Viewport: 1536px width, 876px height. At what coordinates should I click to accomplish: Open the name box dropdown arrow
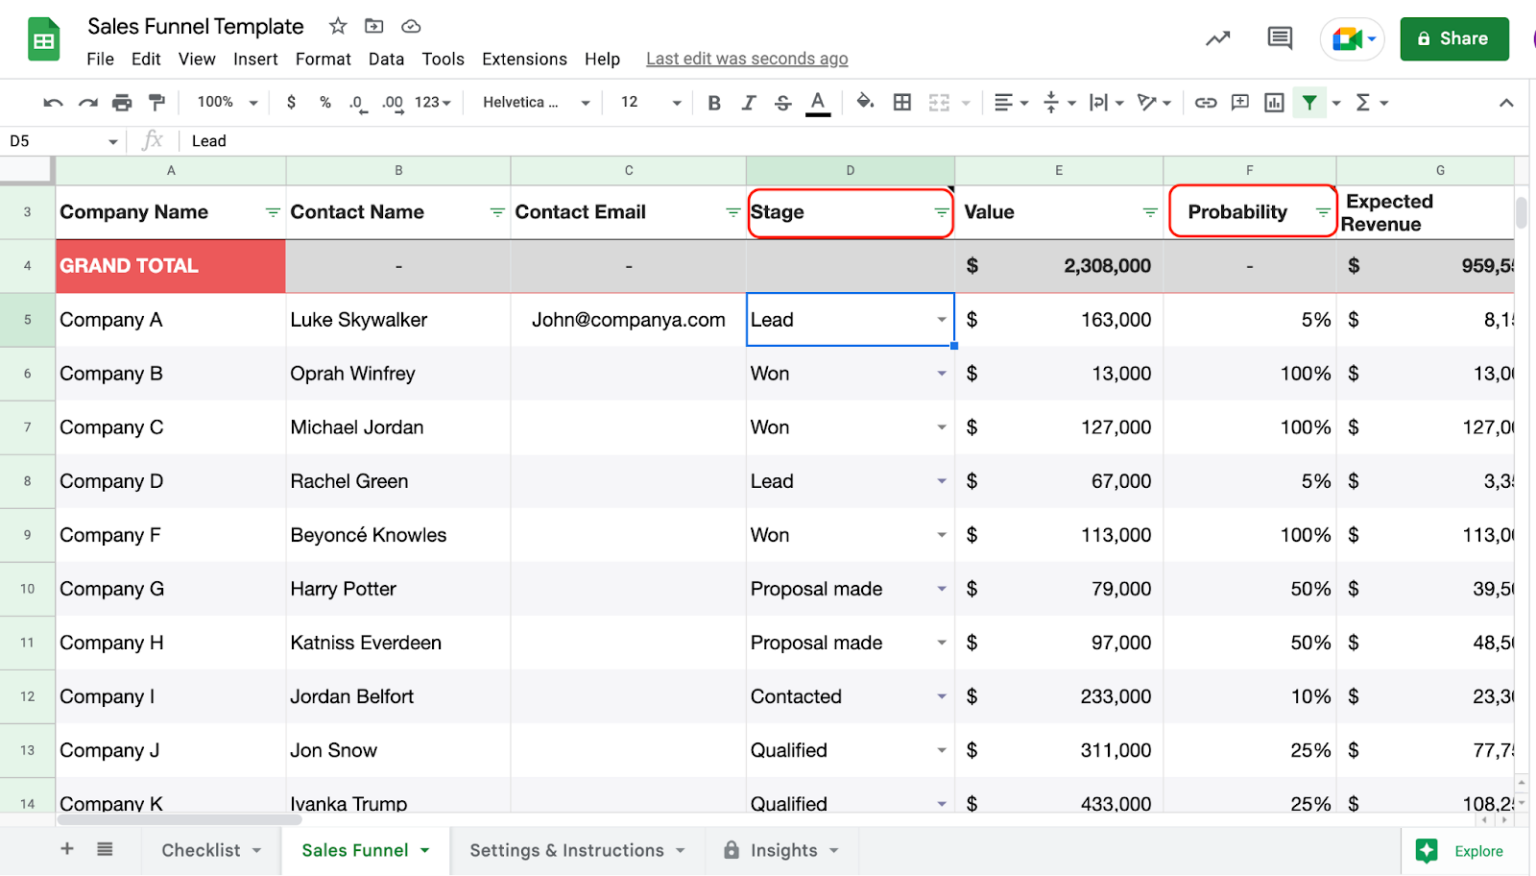pos(113,141)
